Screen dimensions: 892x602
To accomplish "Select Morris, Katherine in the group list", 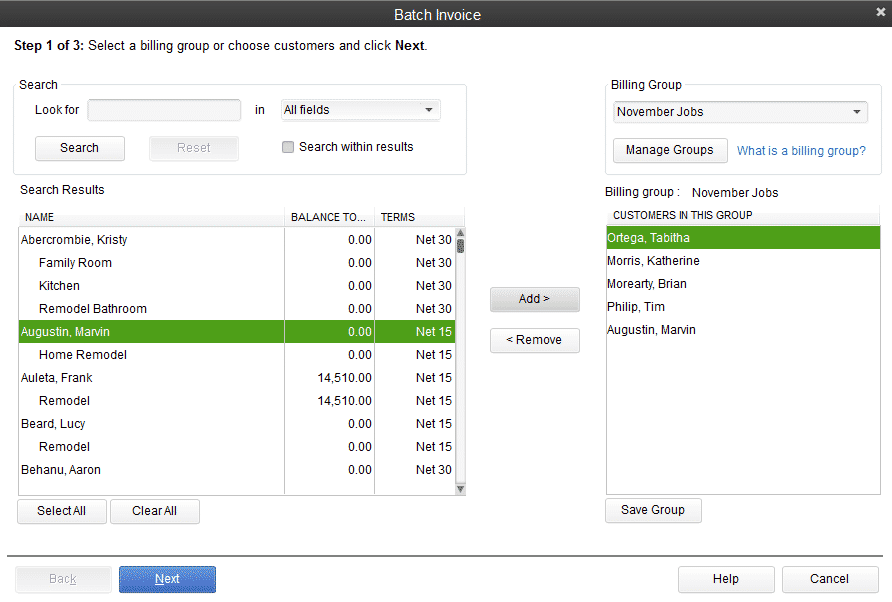I will click(743, 261).
